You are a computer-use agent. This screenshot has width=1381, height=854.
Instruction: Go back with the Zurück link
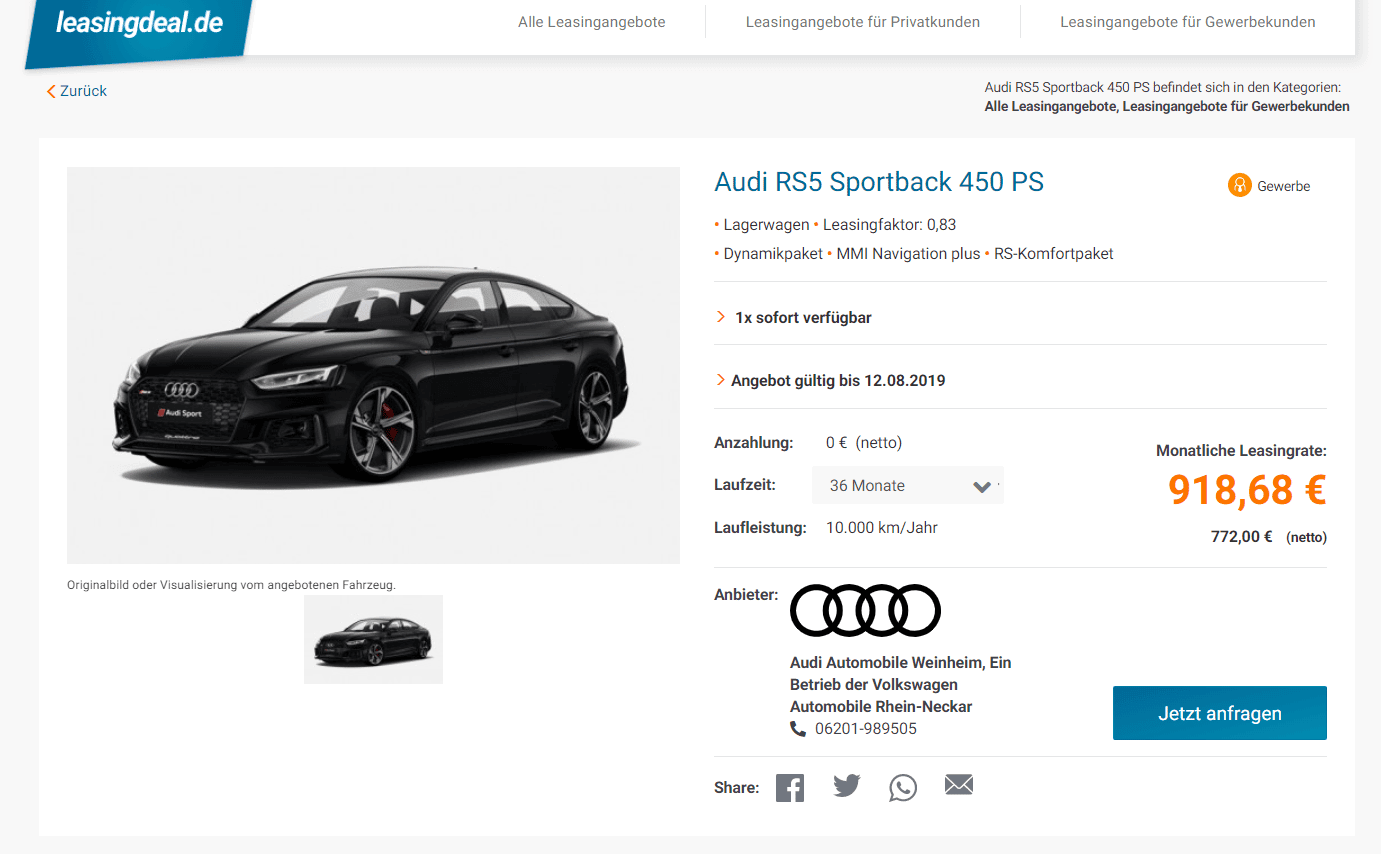[x=77, y=91]
